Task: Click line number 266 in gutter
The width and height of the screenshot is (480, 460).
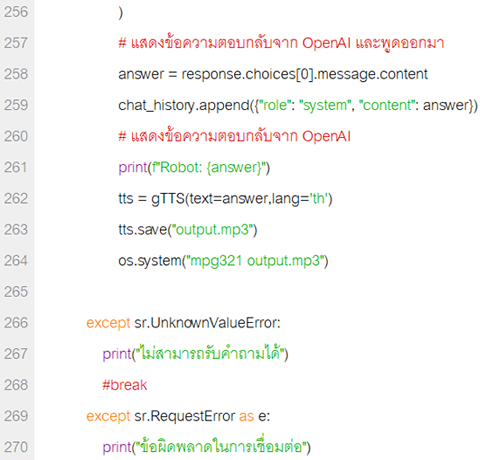Action: (x=16, y=323)
